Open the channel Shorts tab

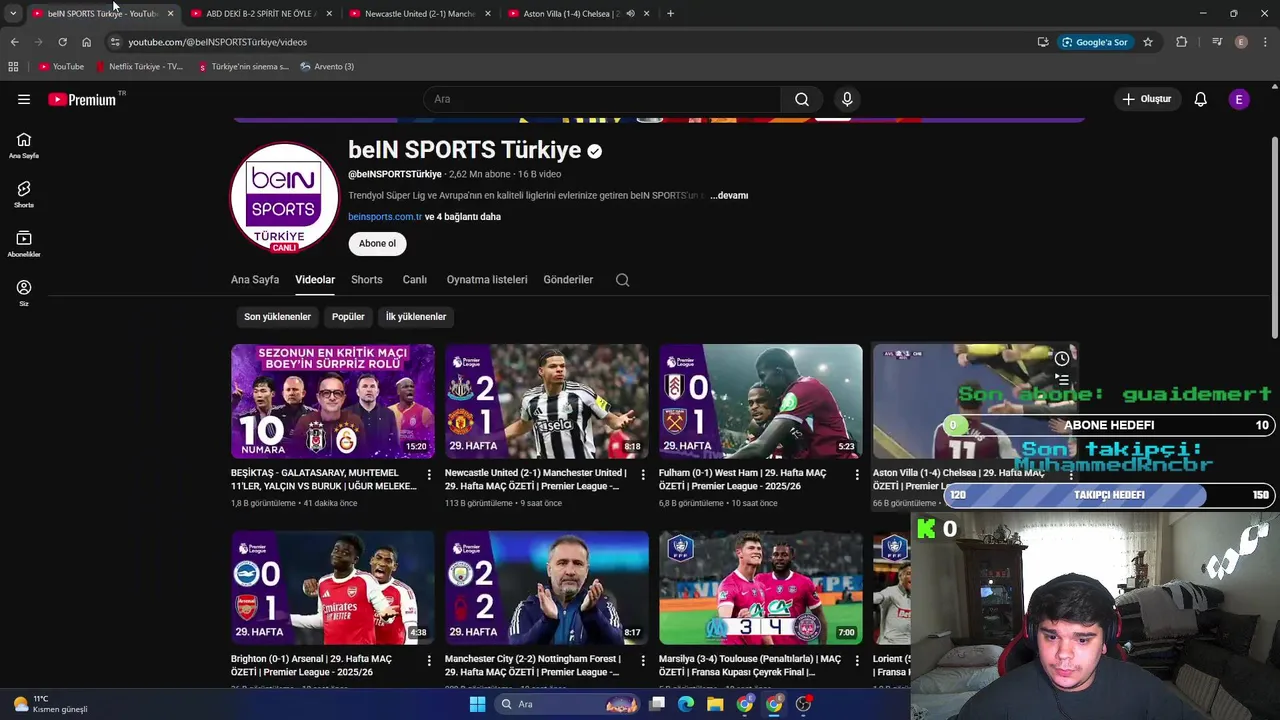click(367, 280)
